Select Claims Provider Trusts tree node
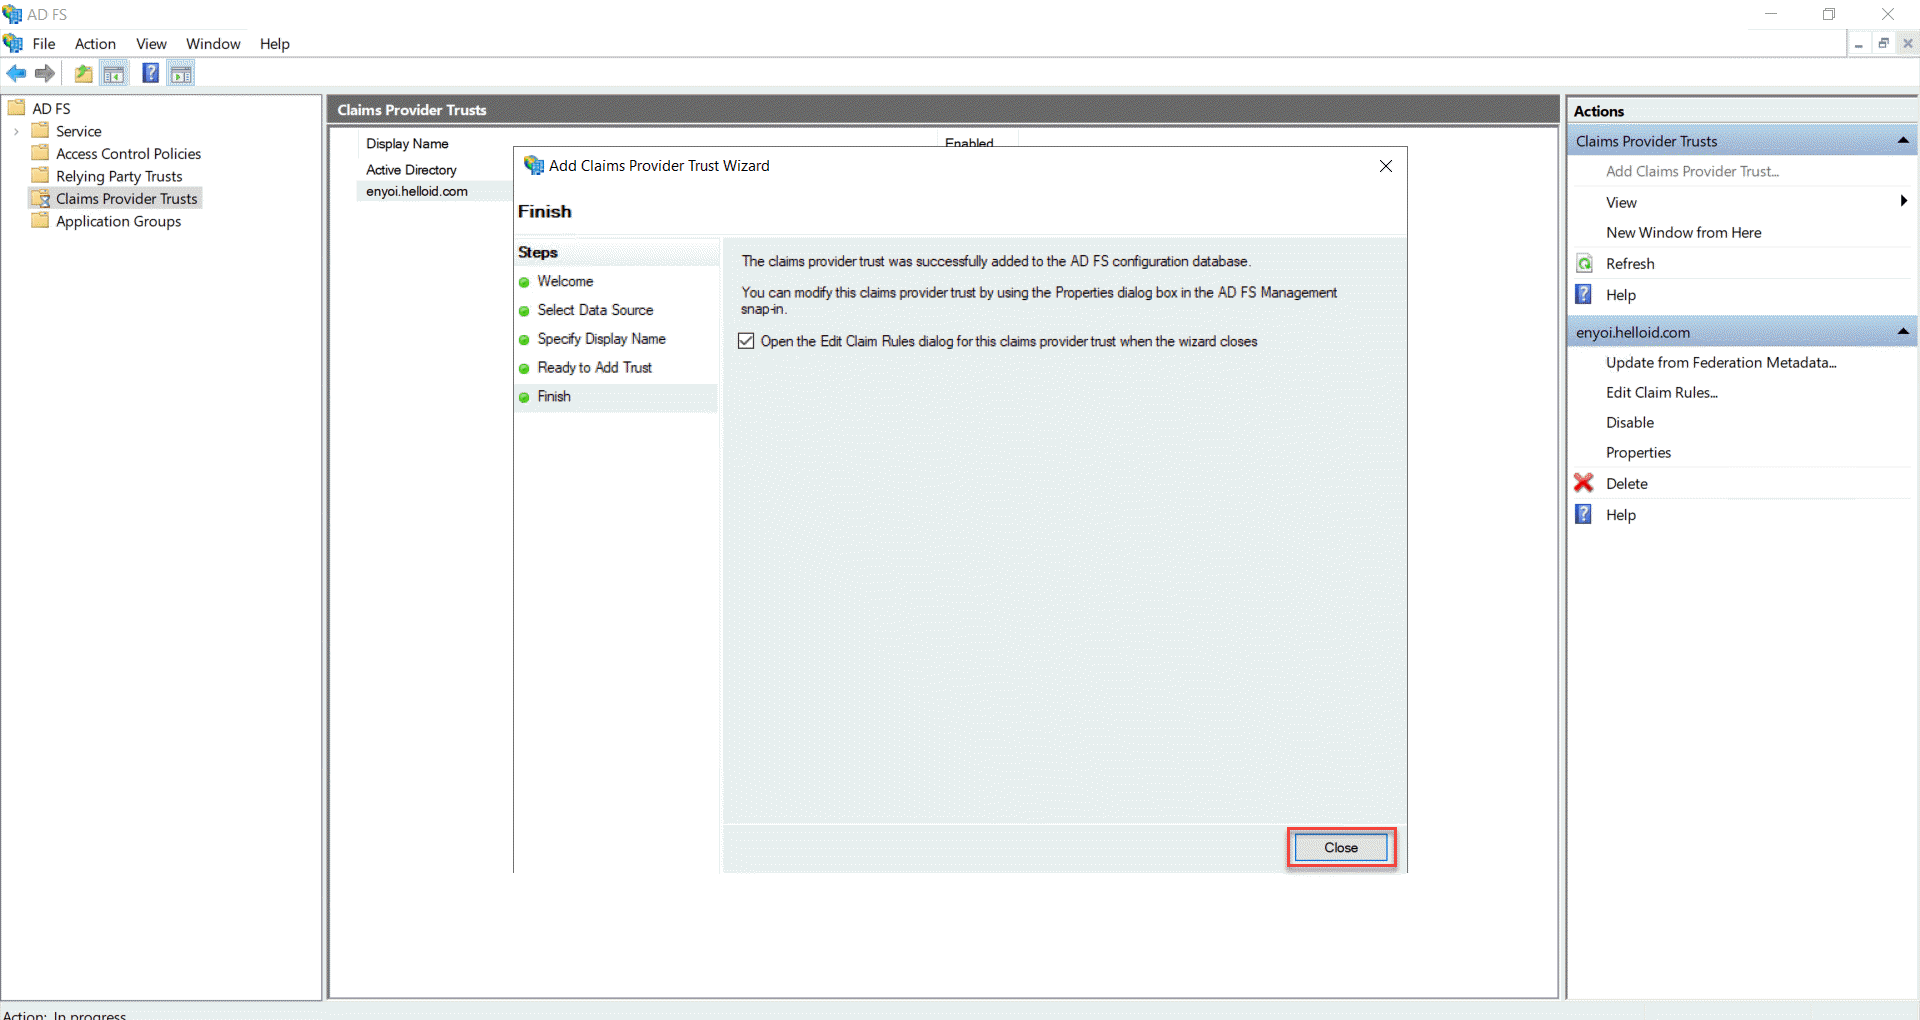 point(127,198)
